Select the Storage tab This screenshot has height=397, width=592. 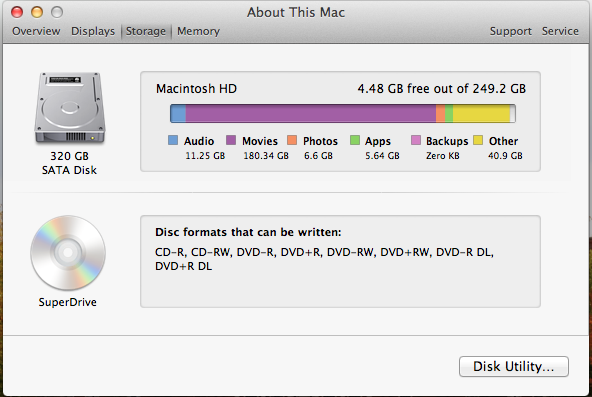[146, 31]
